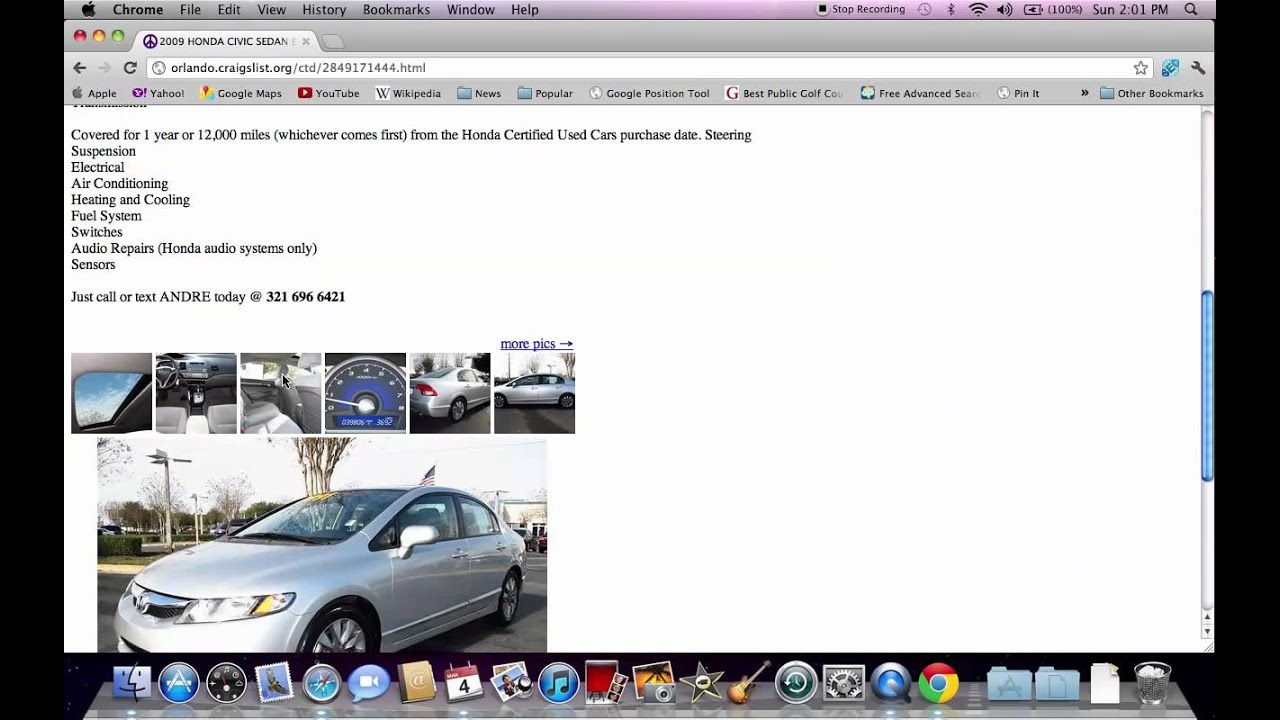1280x720 pixels.
Task: Open the Wi-Fi status menu
Action: click(978, 9)
